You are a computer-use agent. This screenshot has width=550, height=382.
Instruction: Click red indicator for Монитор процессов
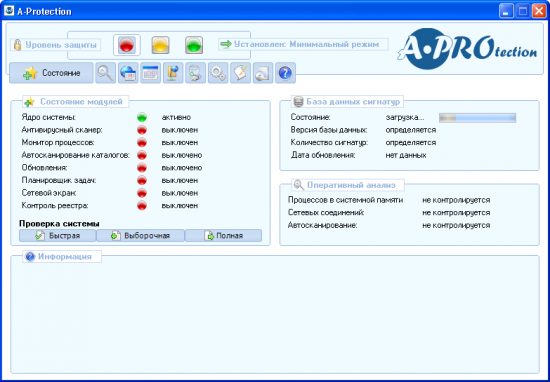point(142,143)
